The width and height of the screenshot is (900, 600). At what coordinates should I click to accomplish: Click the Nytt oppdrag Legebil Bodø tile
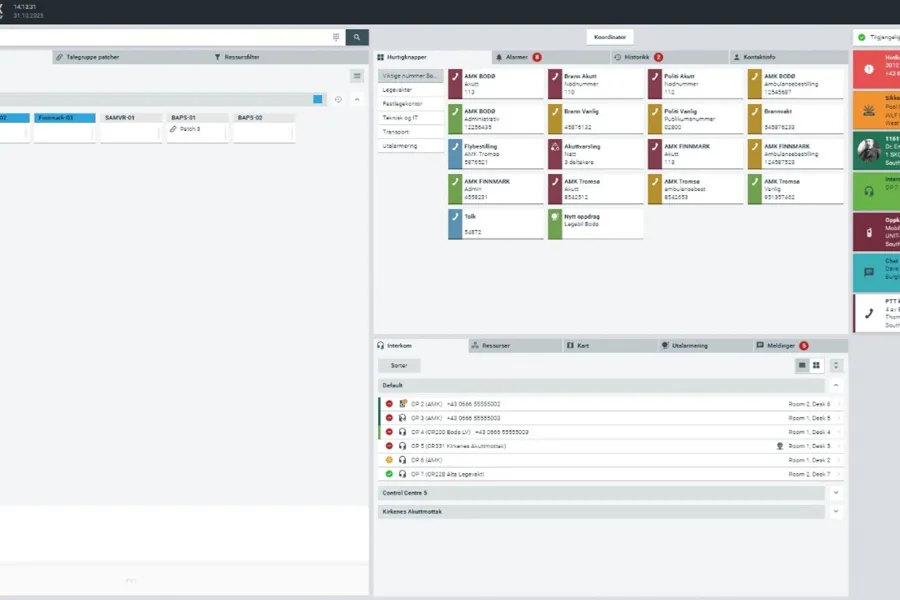tap(594, 224)
